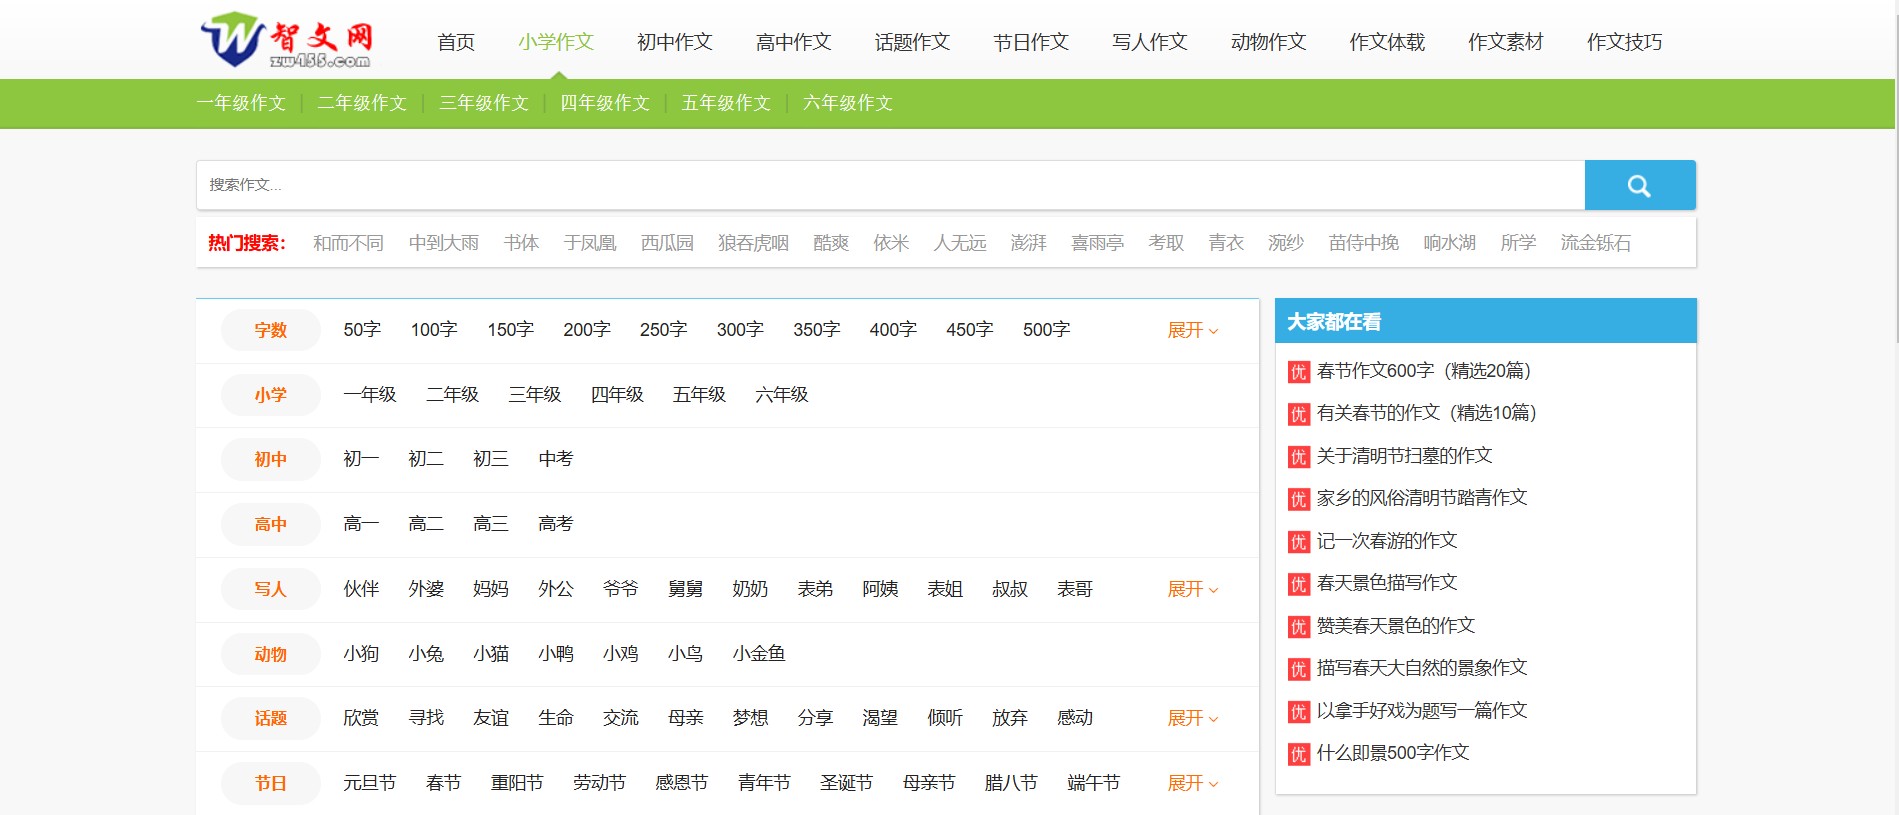The image size is (1899, 815).
Task: Open hot search term 和而不同
Action: pyautogui.click(x=348, y=243)
